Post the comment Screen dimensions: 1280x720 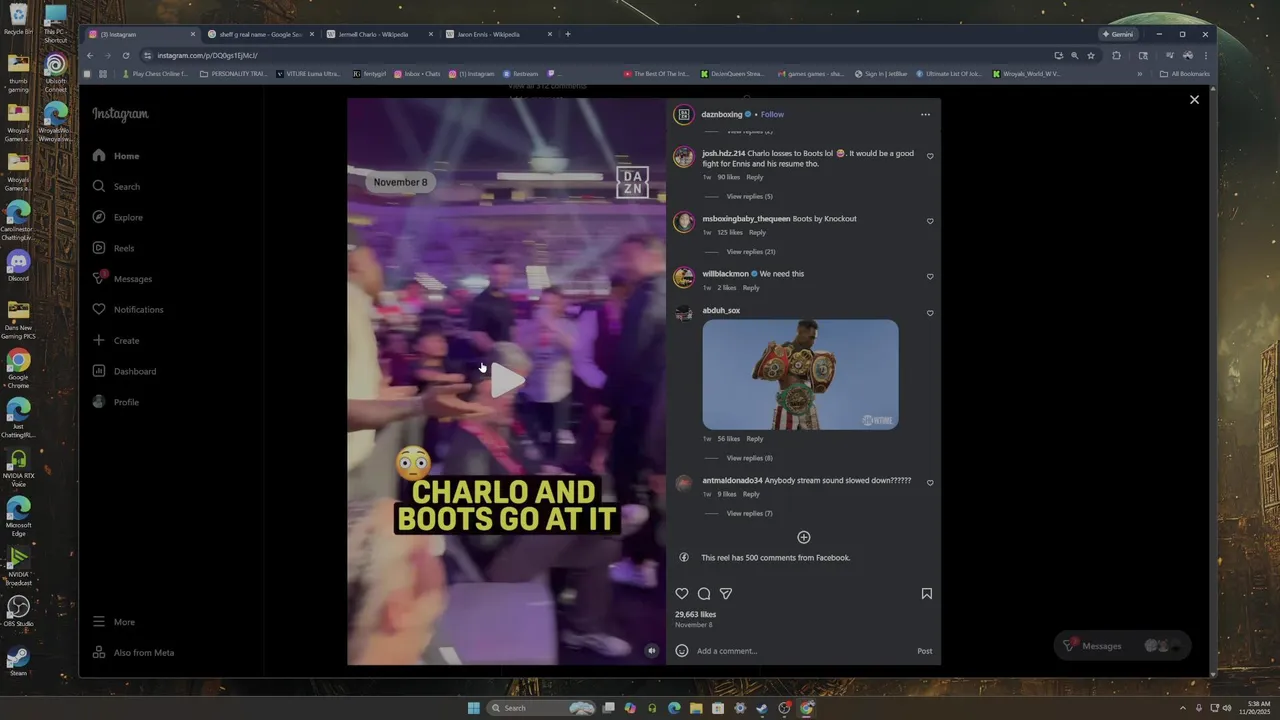(925, 652)
